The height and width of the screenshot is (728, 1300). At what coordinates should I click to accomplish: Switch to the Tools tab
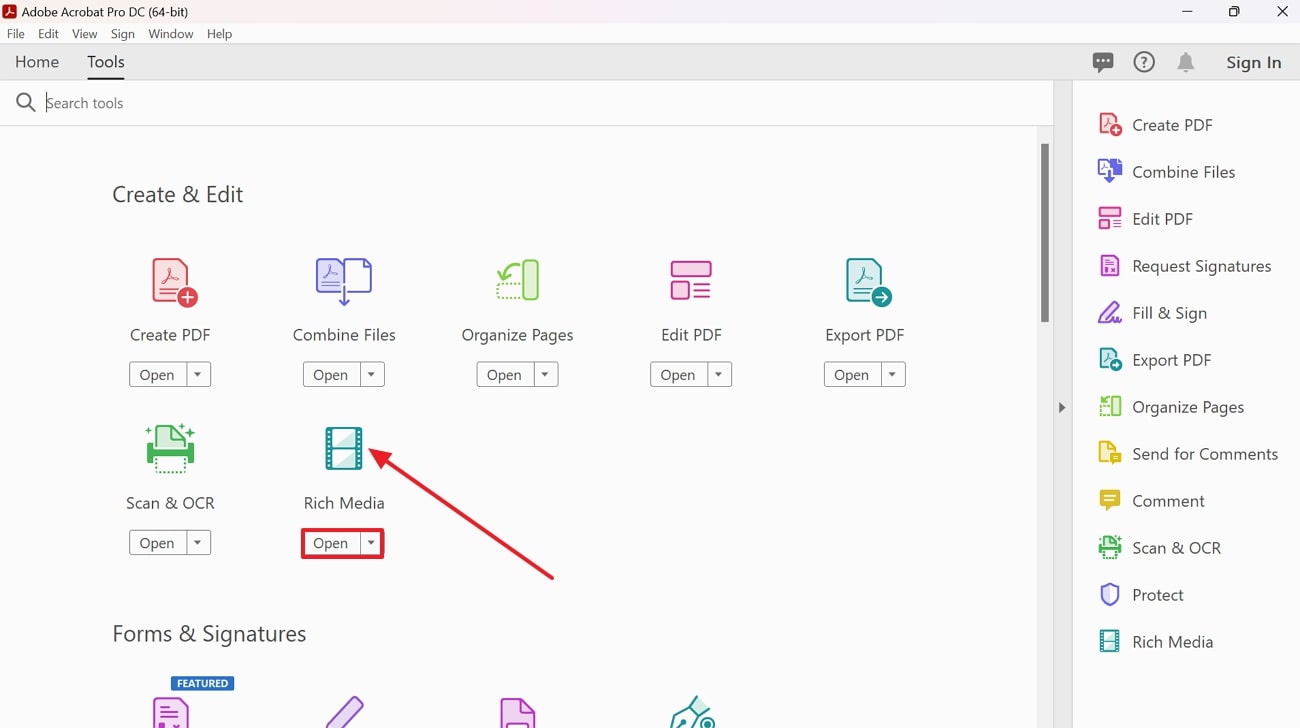point(106,62)
